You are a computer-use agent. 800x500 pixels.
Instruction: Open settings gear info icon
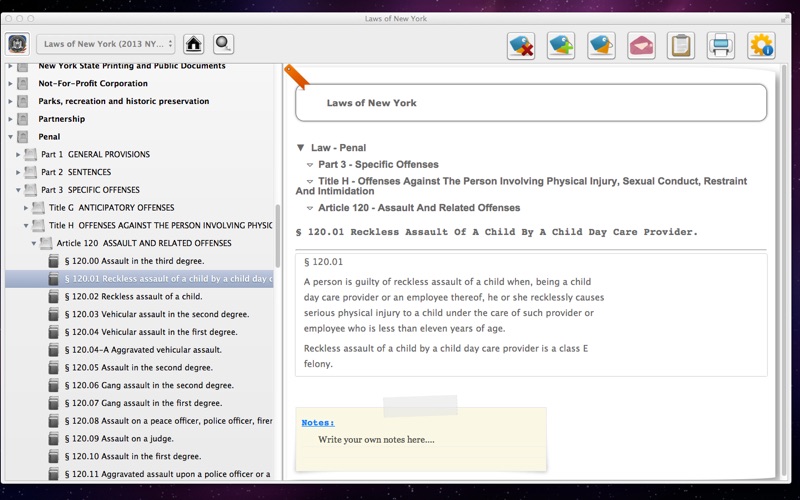(761, 45)
